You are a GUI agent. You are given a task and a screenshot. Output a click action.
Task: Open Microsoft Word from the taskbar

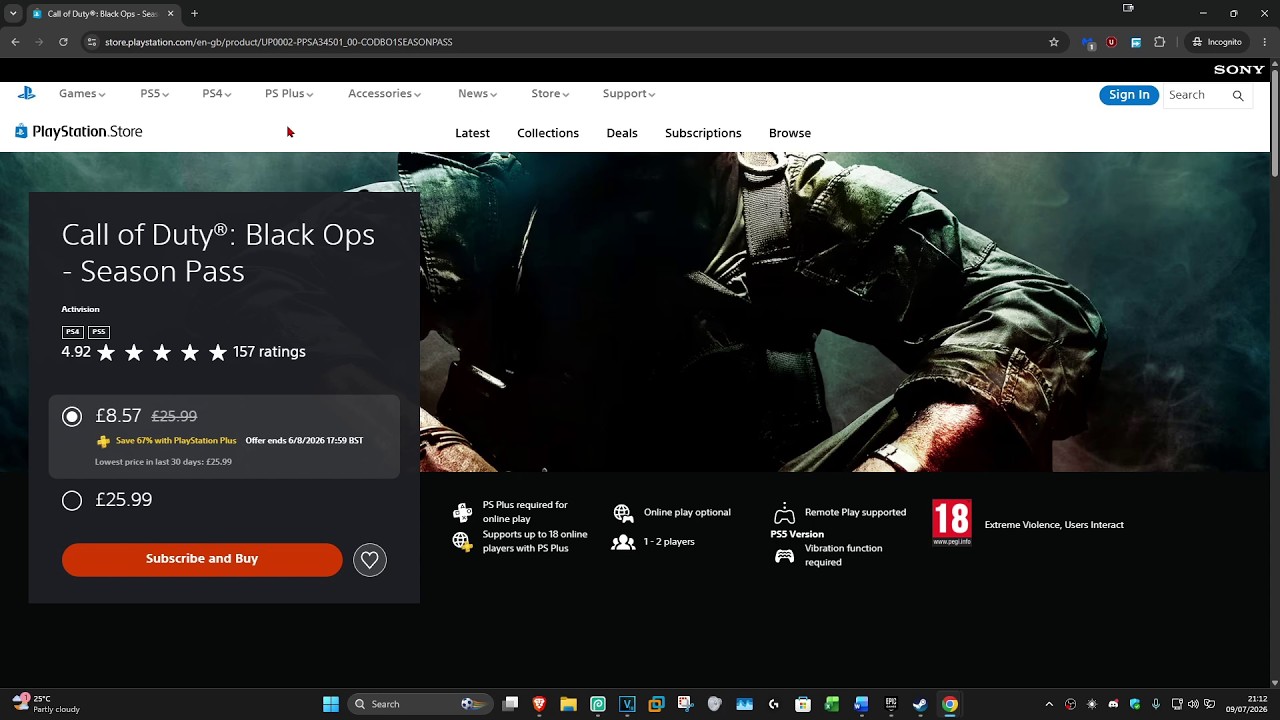point(861,704)
